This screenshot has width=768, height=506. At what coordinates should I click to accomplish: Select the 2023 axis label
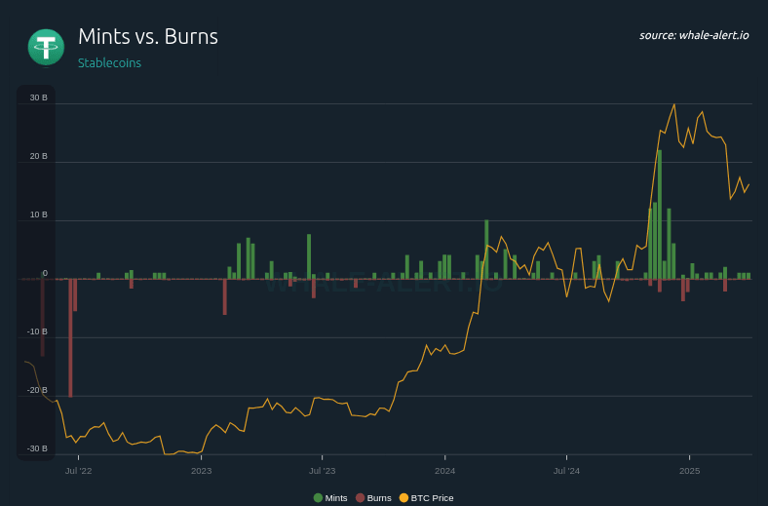[201, 471]
